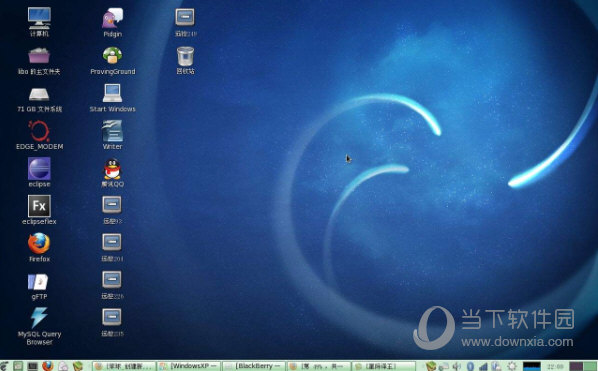This screenshot has height=371, width=598.
Task: Click the network printer tray icon
Action: pos(444,366)
